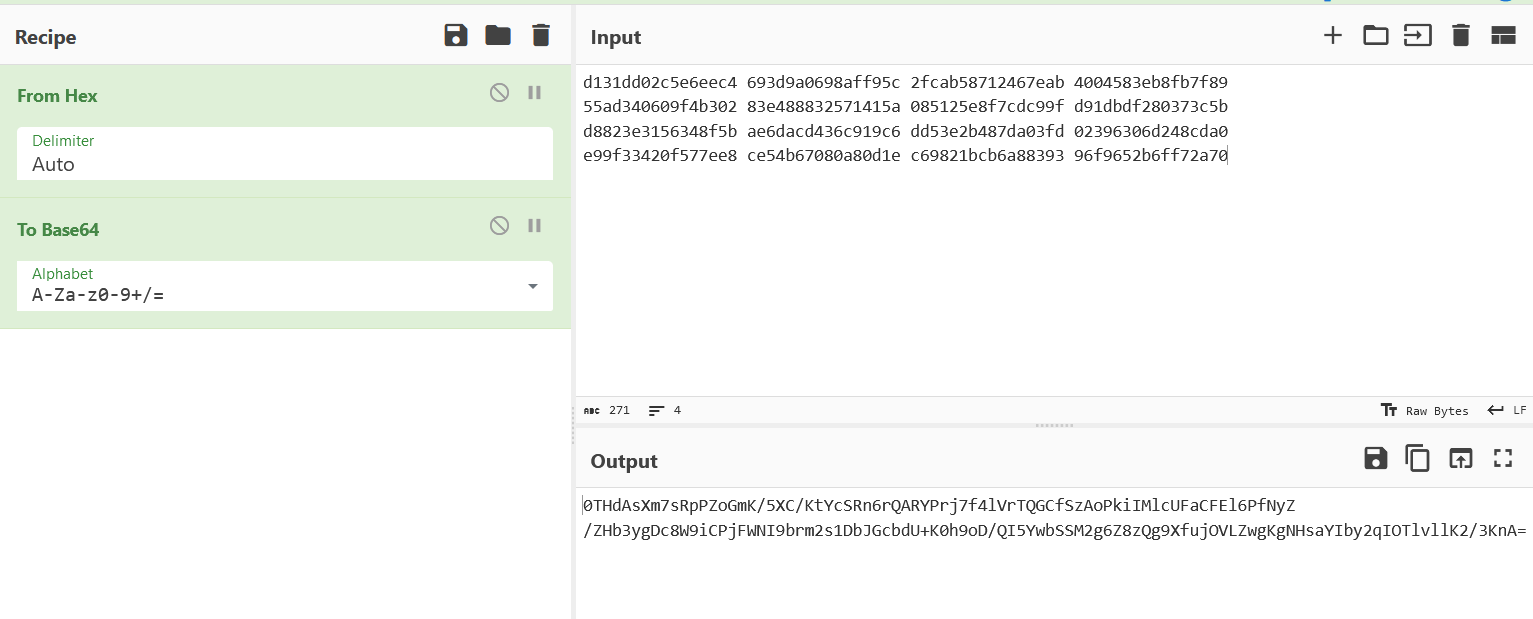Load a recipe with the folder icon

tap(498, 36)
